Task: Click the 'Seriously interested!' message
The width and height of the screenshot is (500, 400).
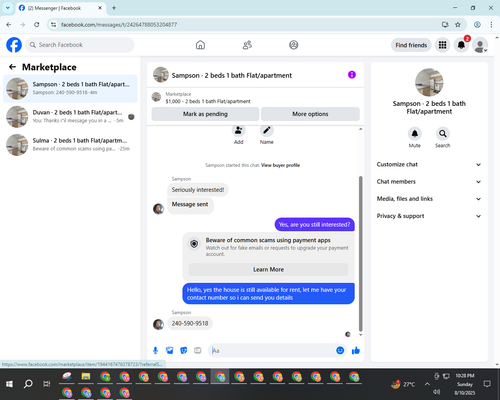Action: click(x=198, y=190)
